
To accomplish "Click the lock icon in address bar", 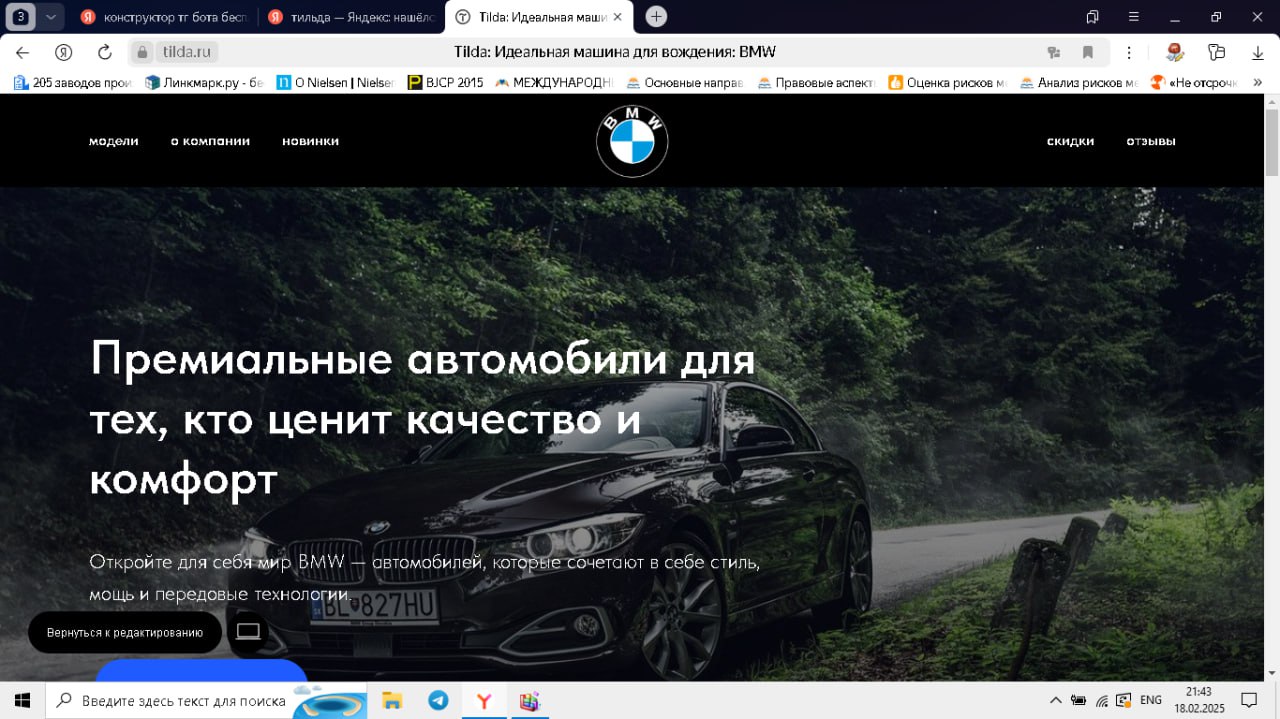I will [142, 52].
